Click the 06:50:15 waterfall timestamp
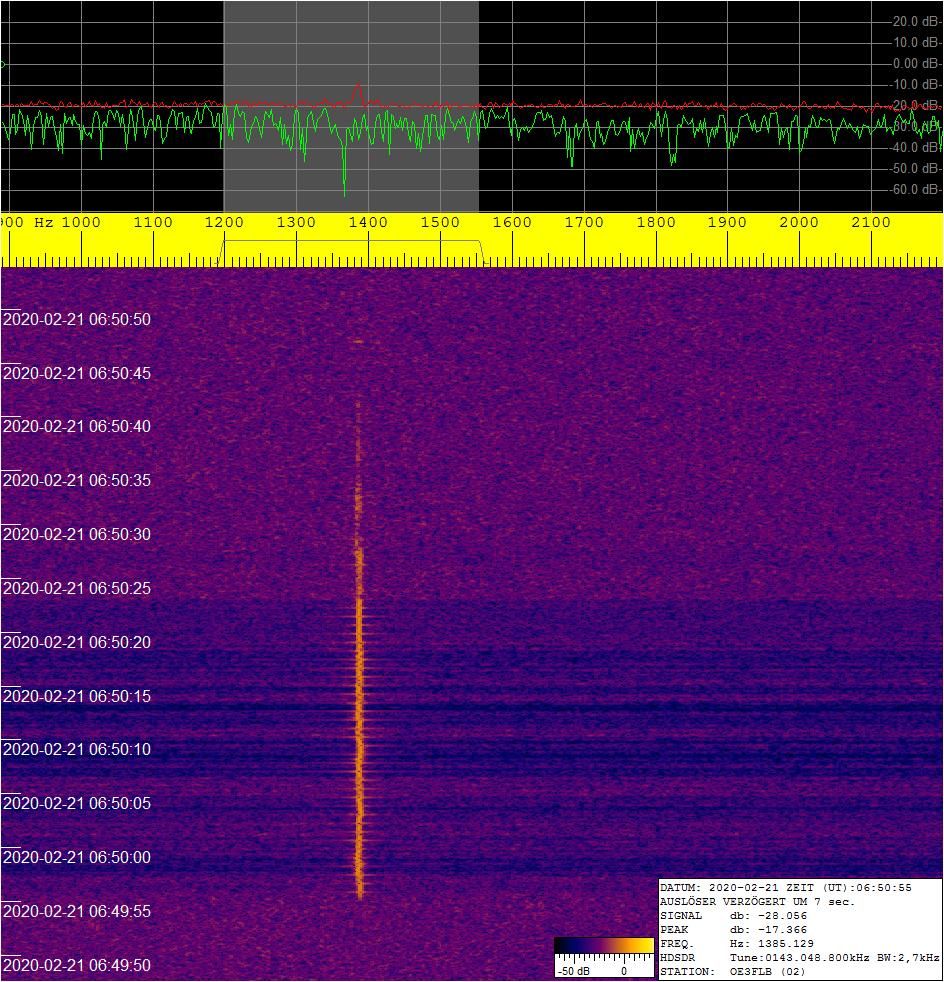 click(x=77, y=696)
